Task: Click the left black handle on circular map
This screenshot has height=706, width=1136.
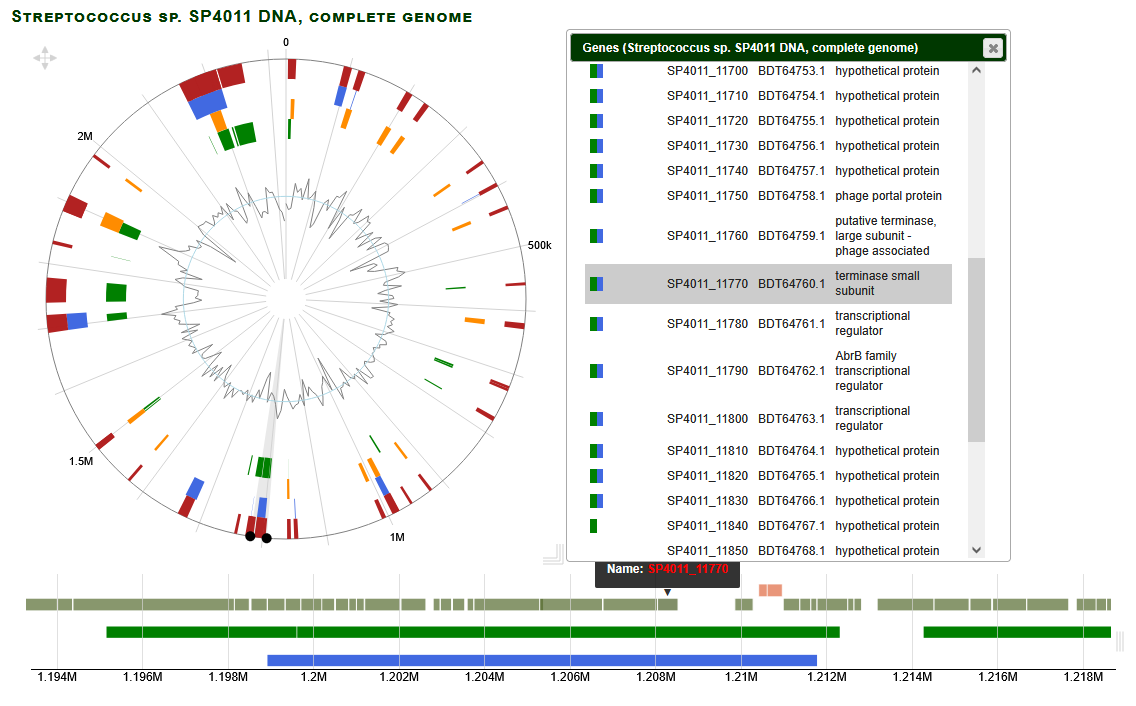Action: click(x=250, y=536)
